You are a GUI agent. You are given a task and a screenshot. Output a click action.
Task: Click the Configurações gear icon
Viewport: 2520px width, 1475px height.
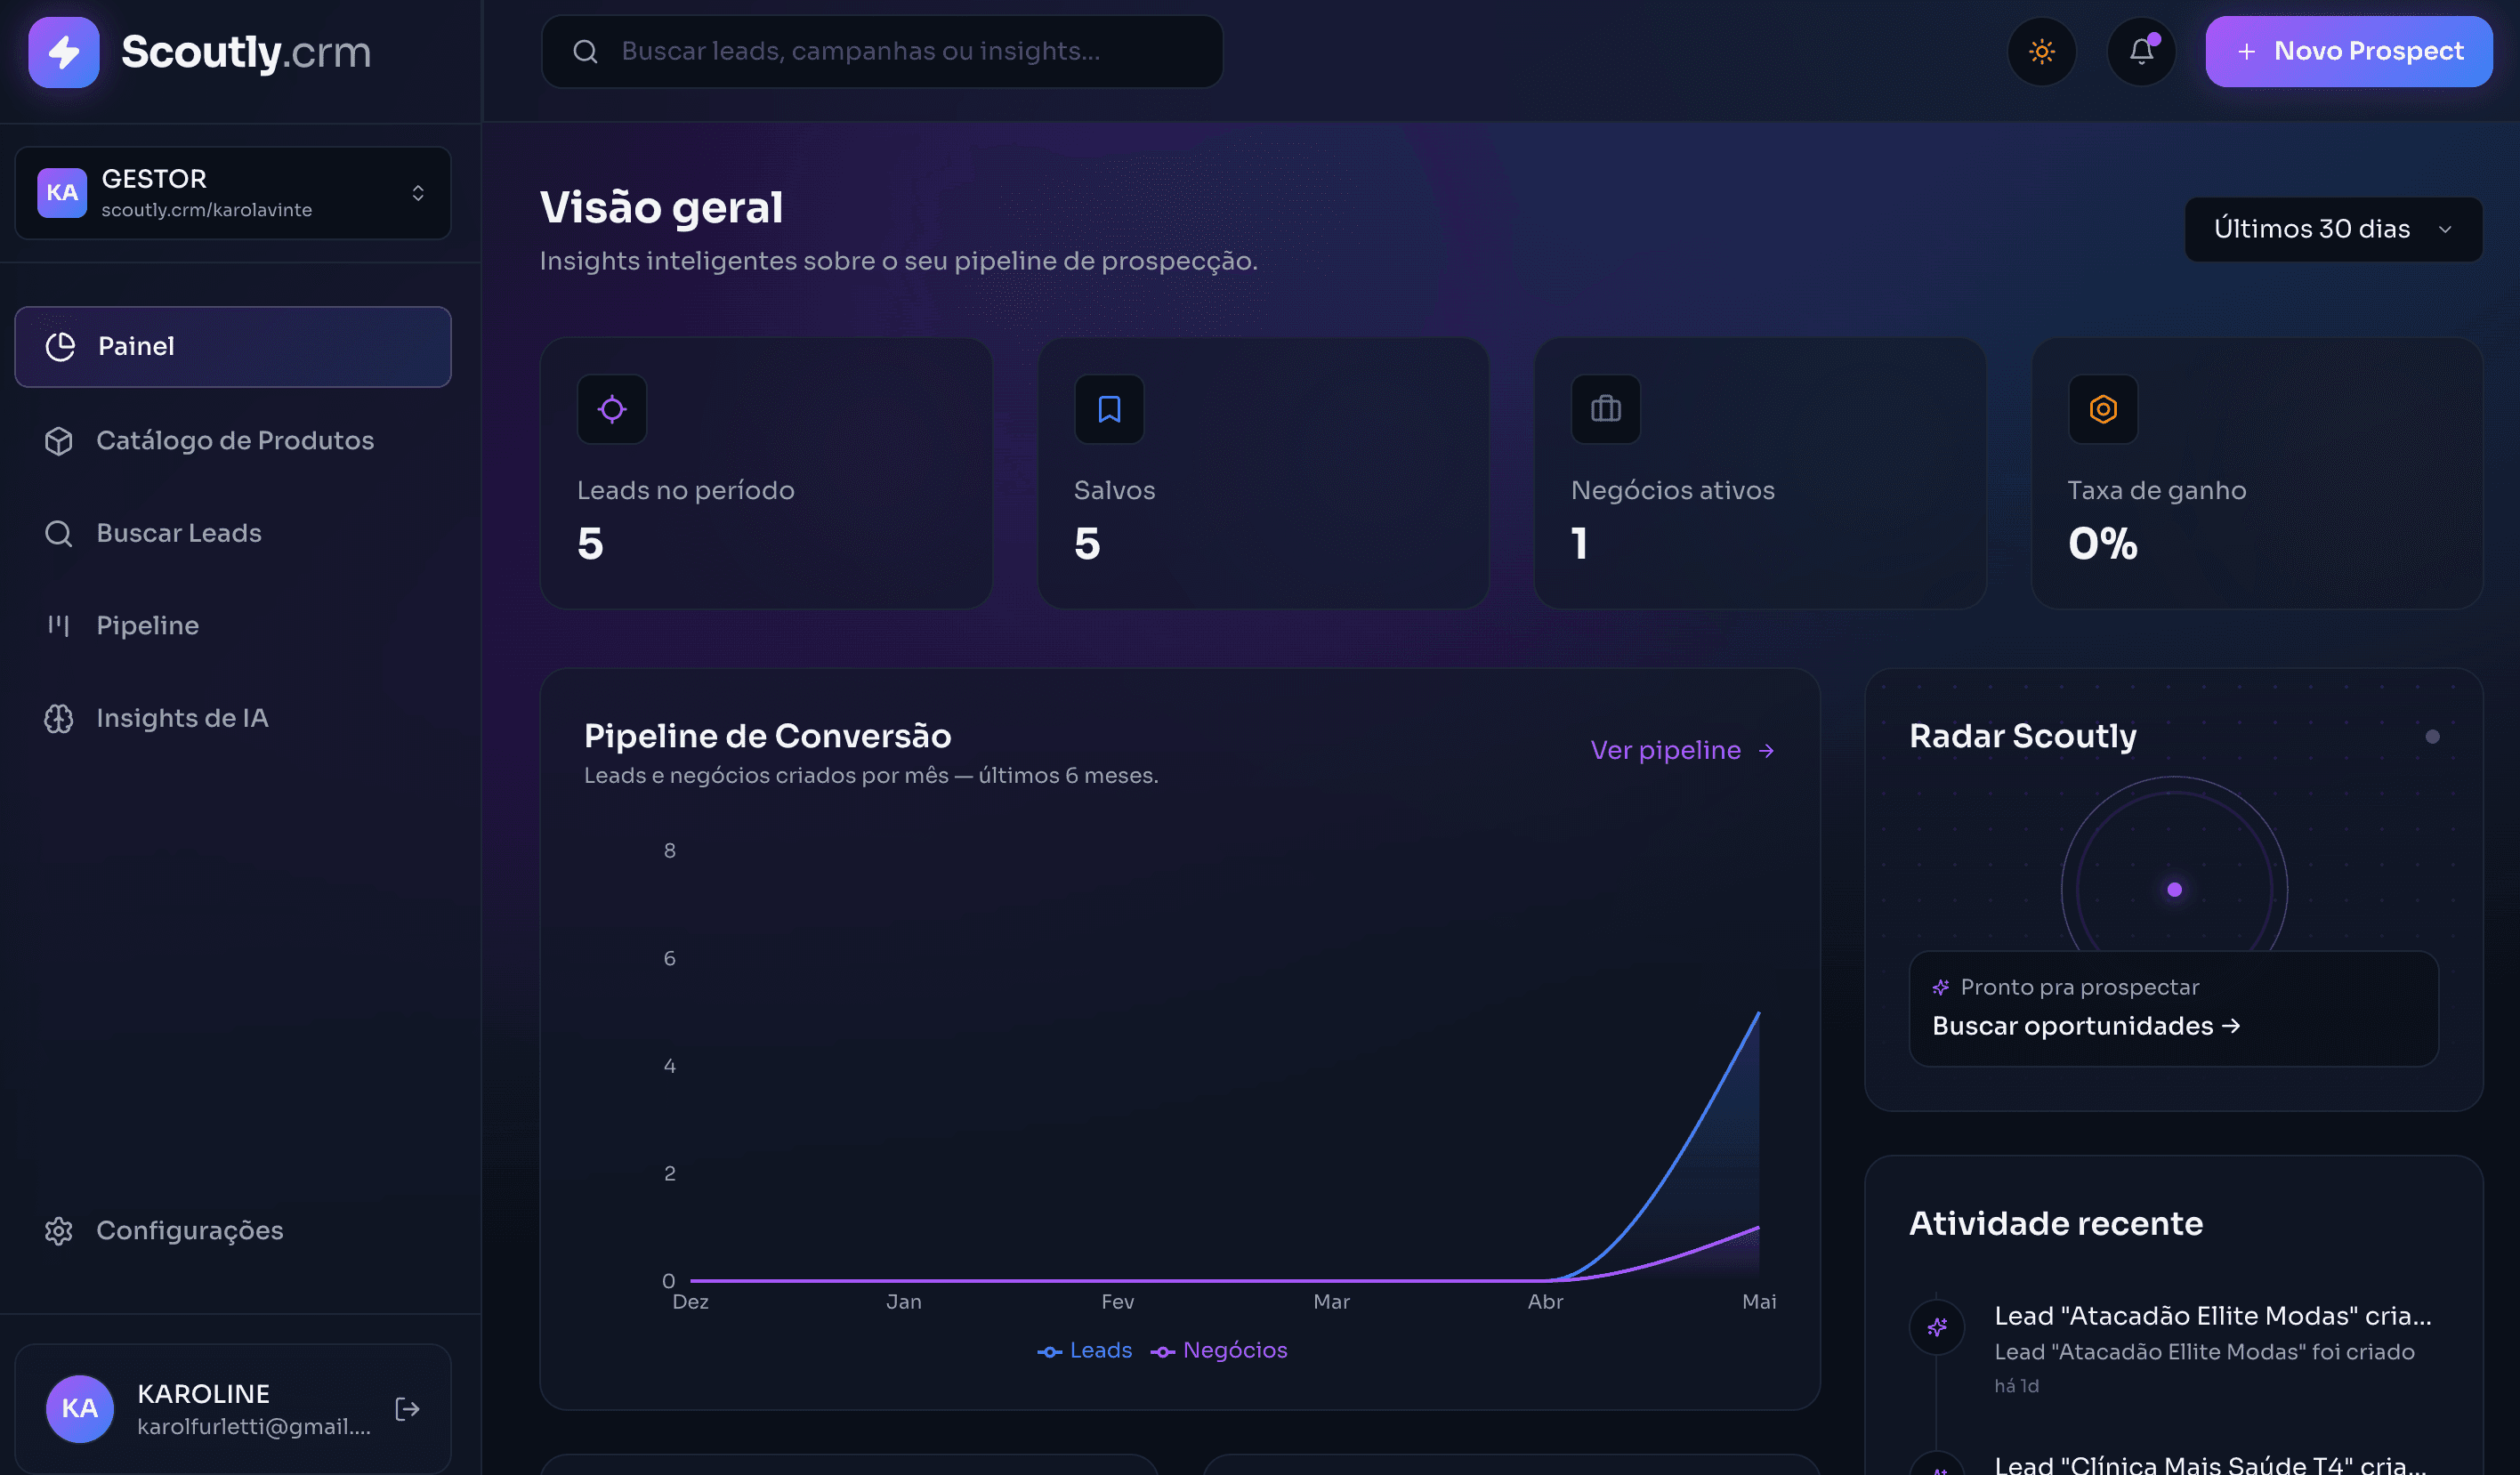(x=59, y=1230)
